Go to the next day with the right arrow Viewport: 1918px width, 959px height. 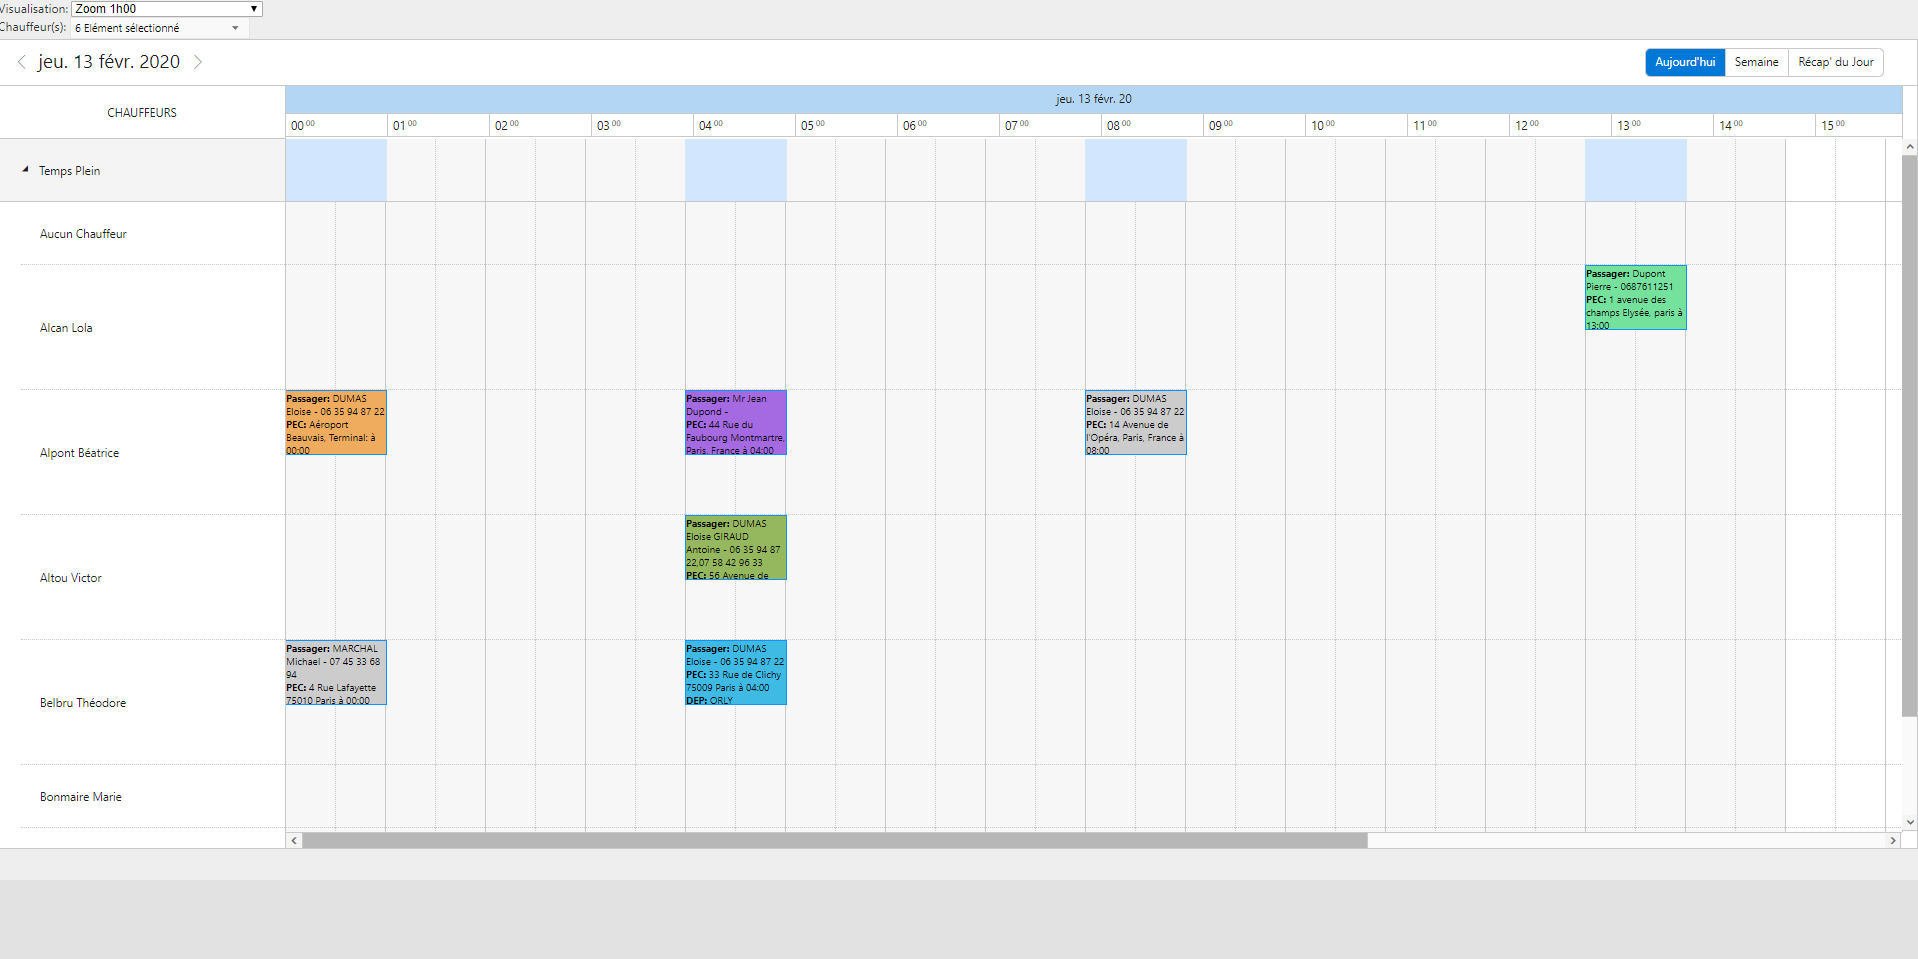tap(198, 62)
